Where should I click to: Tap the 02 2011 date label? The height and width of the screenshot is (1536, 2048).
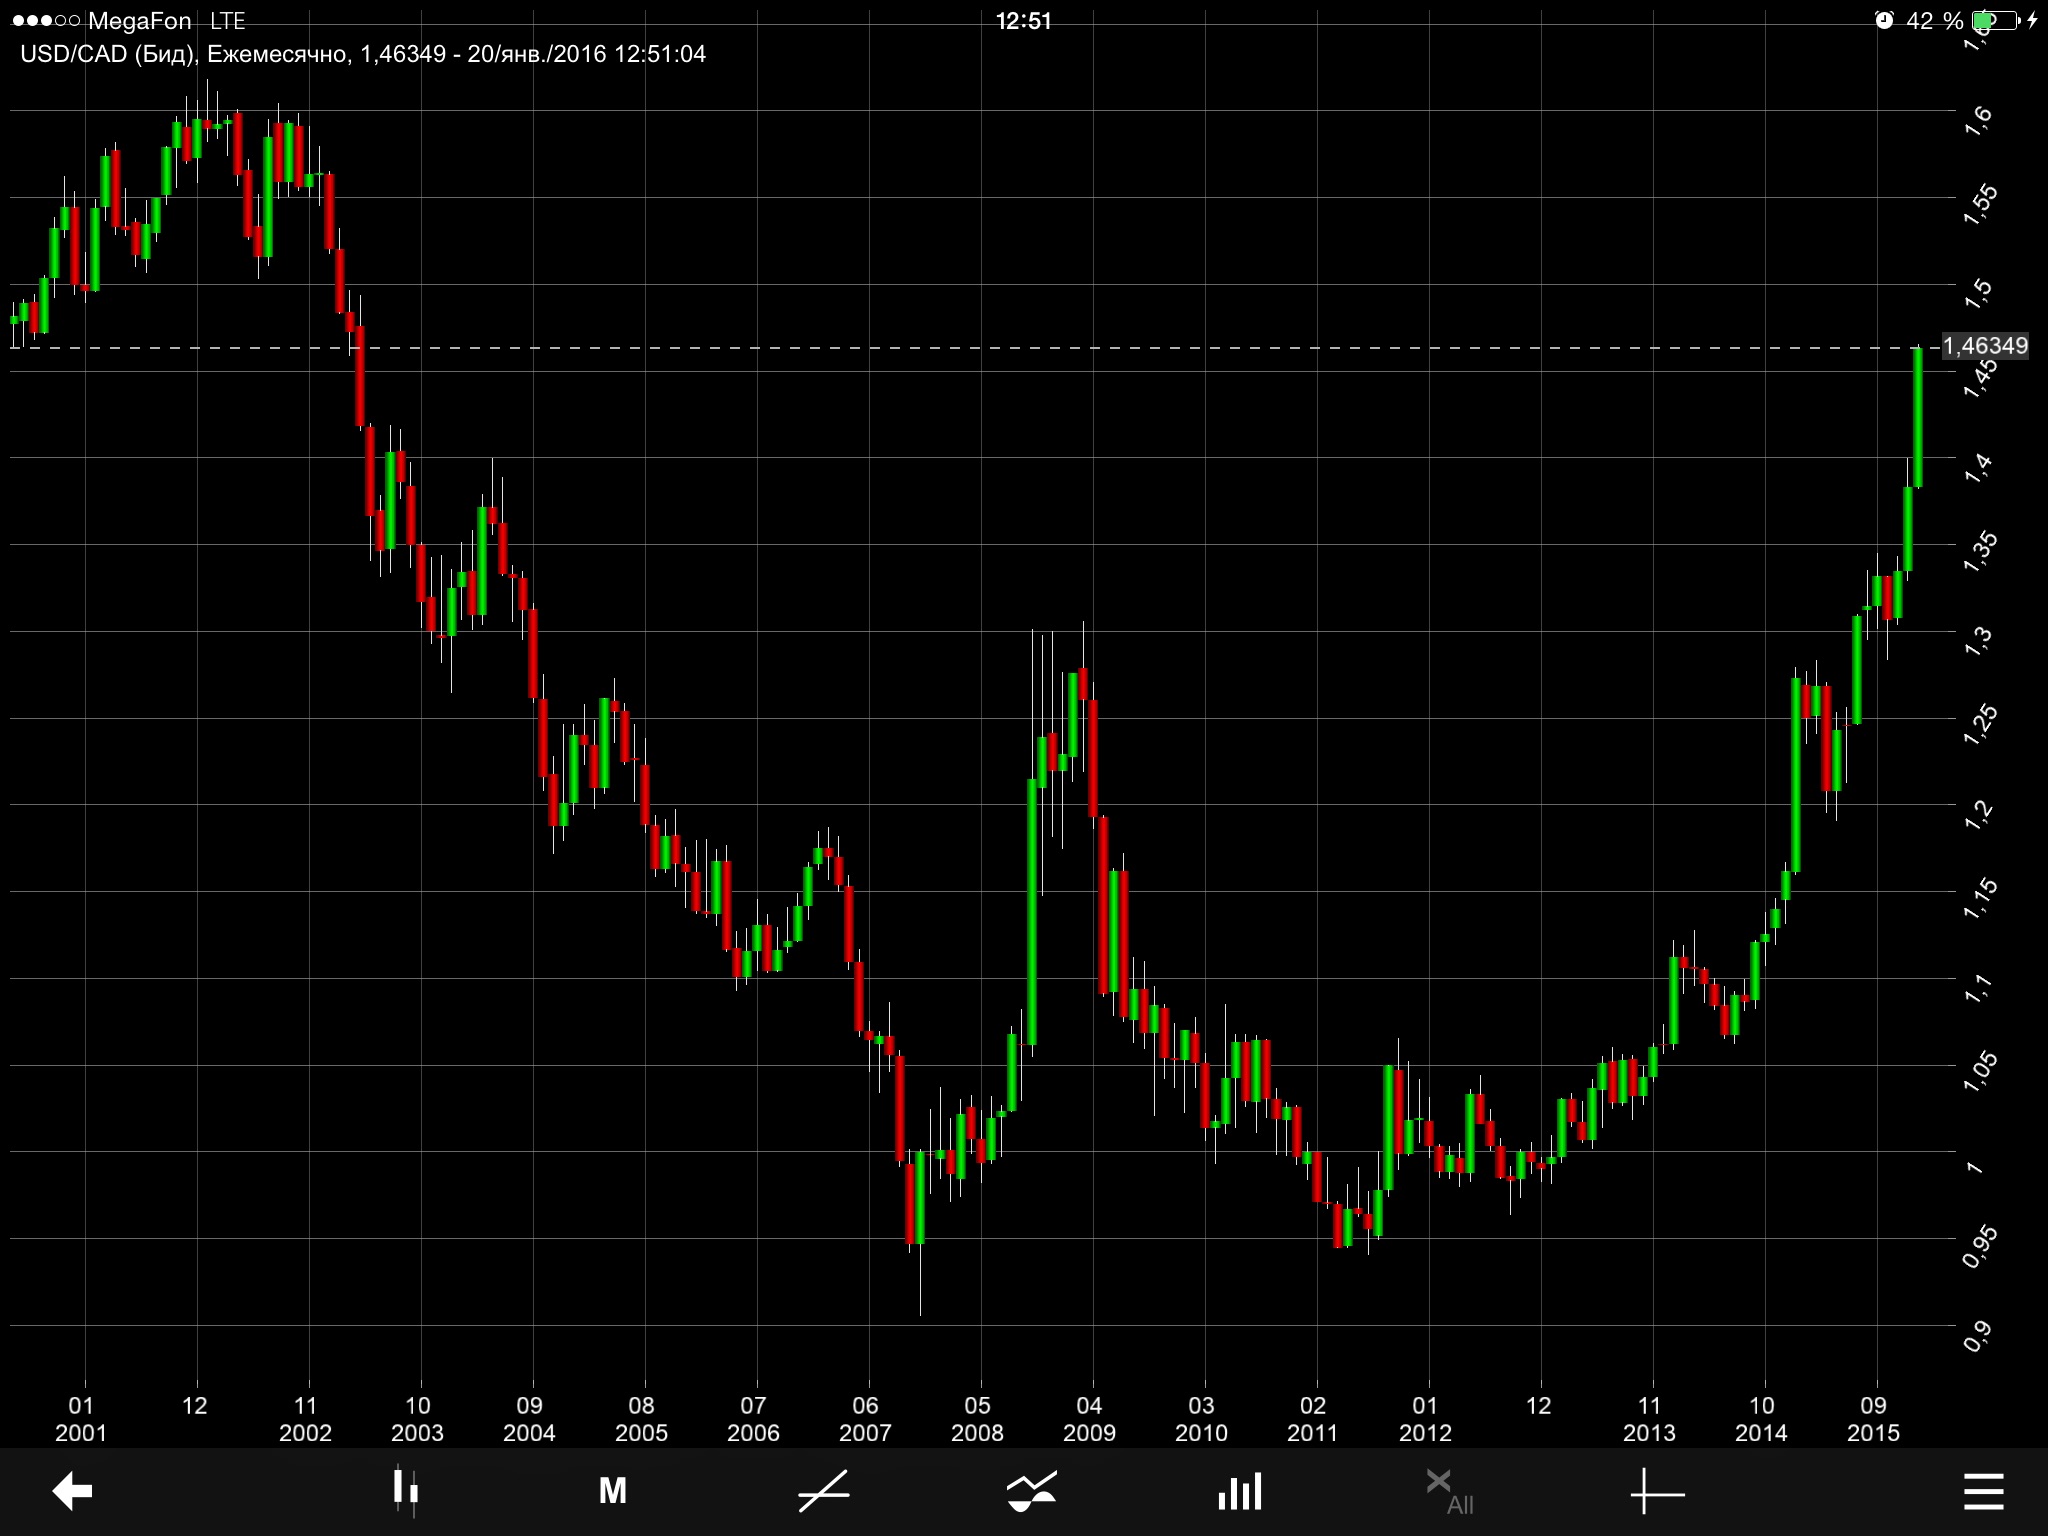(1313, 1419)
